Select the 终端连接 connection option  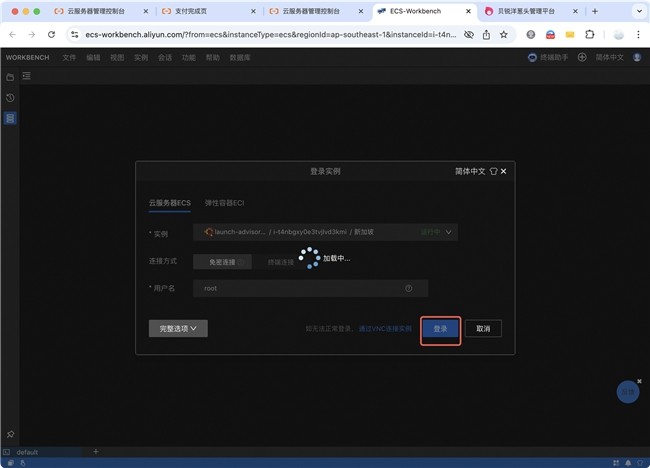281,262
